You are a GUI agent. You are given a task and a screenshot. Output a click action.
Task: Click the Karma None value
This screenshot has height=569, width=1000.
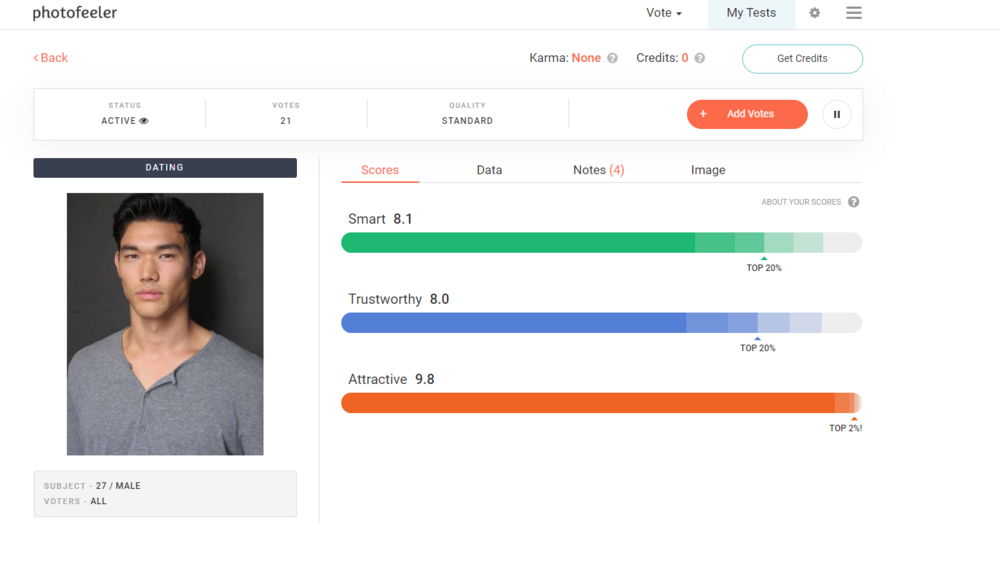point(586,58)
